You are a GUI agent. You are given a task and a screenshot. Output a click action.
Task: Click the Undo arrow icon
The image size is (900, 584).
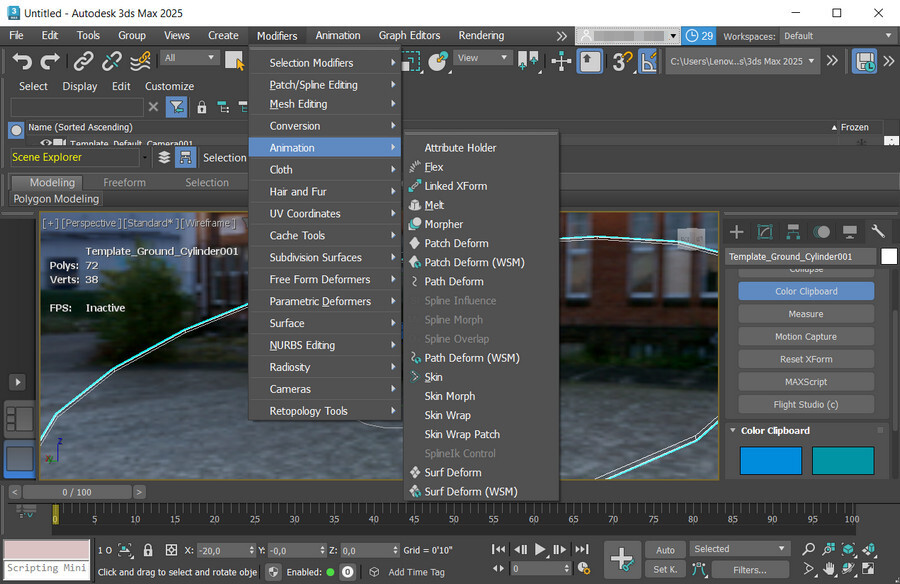22,61
